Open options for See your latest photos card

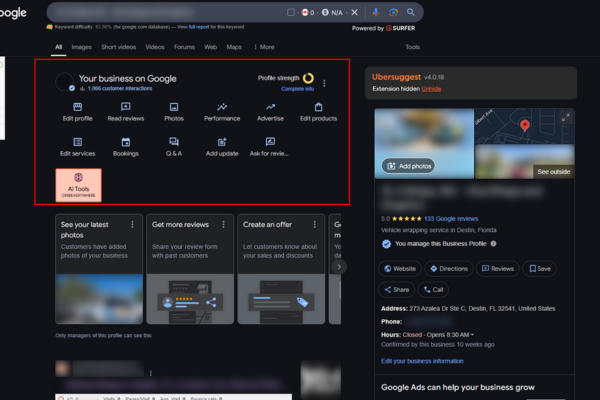pos(132,224)
